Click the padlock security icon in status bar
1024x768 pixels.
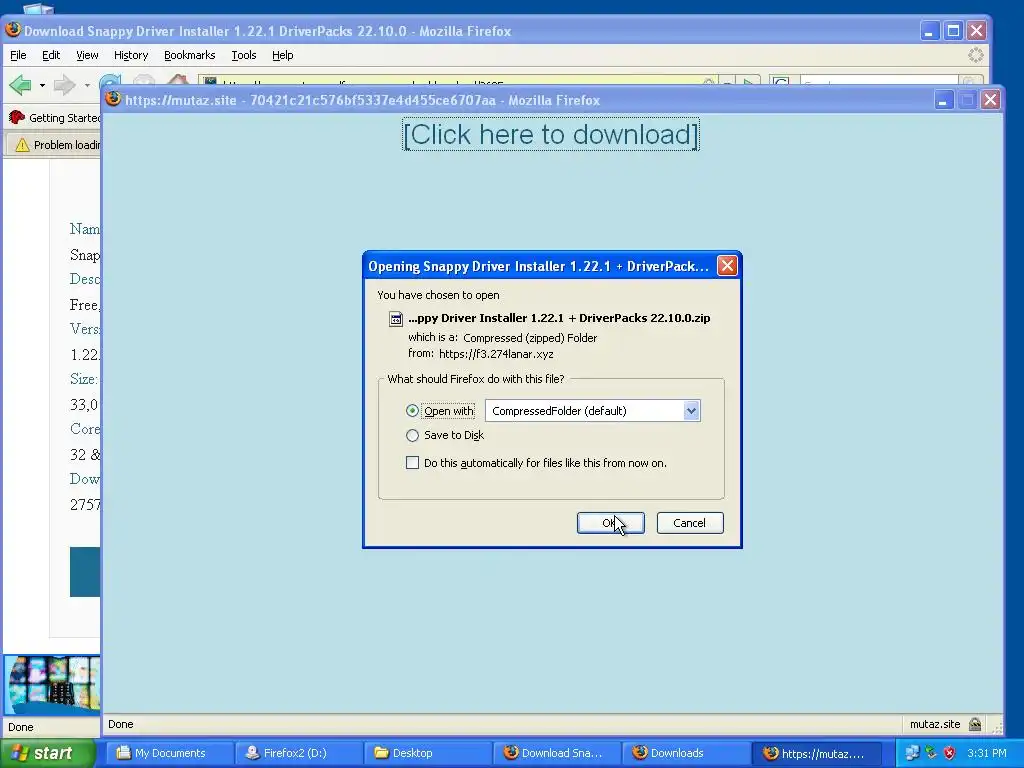pos(975,724)
